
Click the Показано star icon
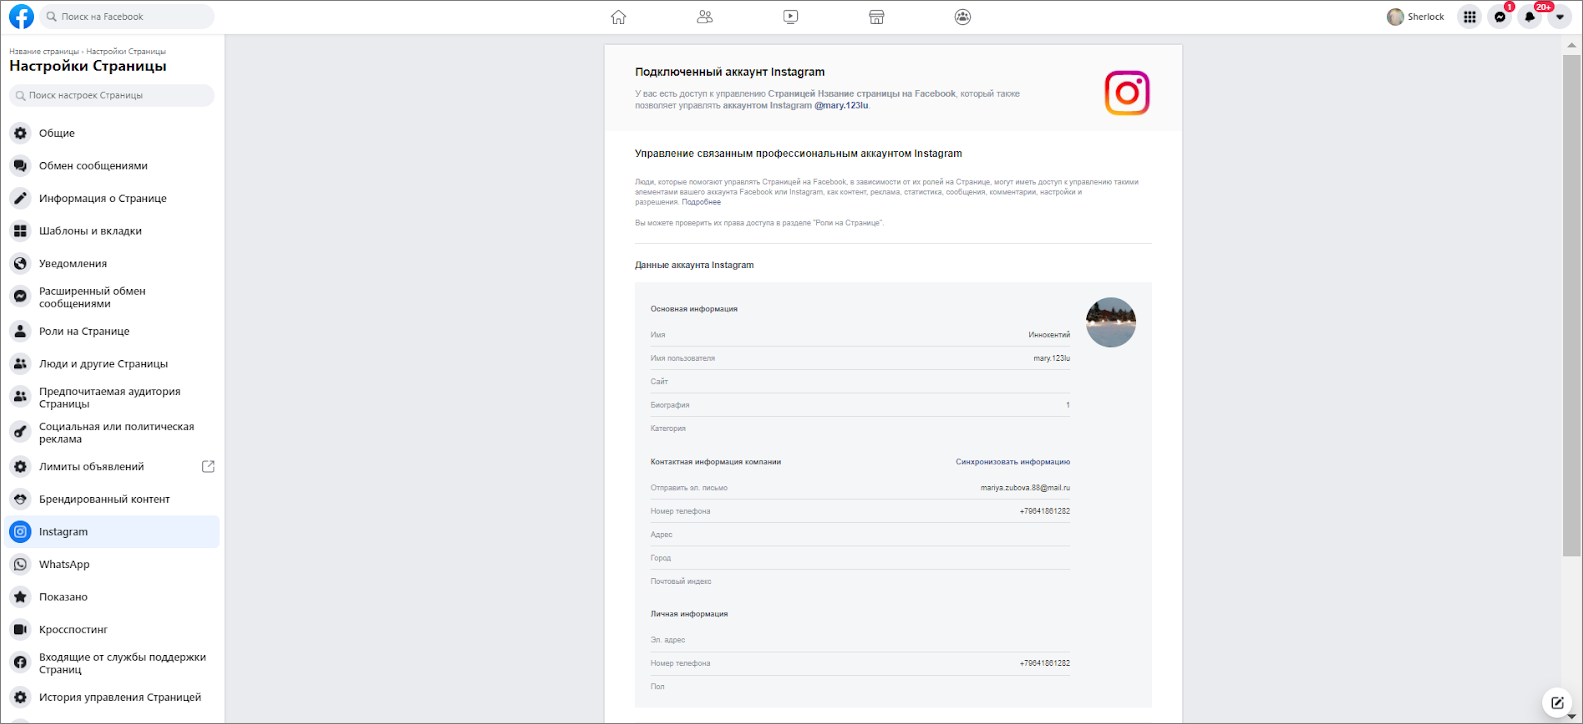click(x=20, y=597)
